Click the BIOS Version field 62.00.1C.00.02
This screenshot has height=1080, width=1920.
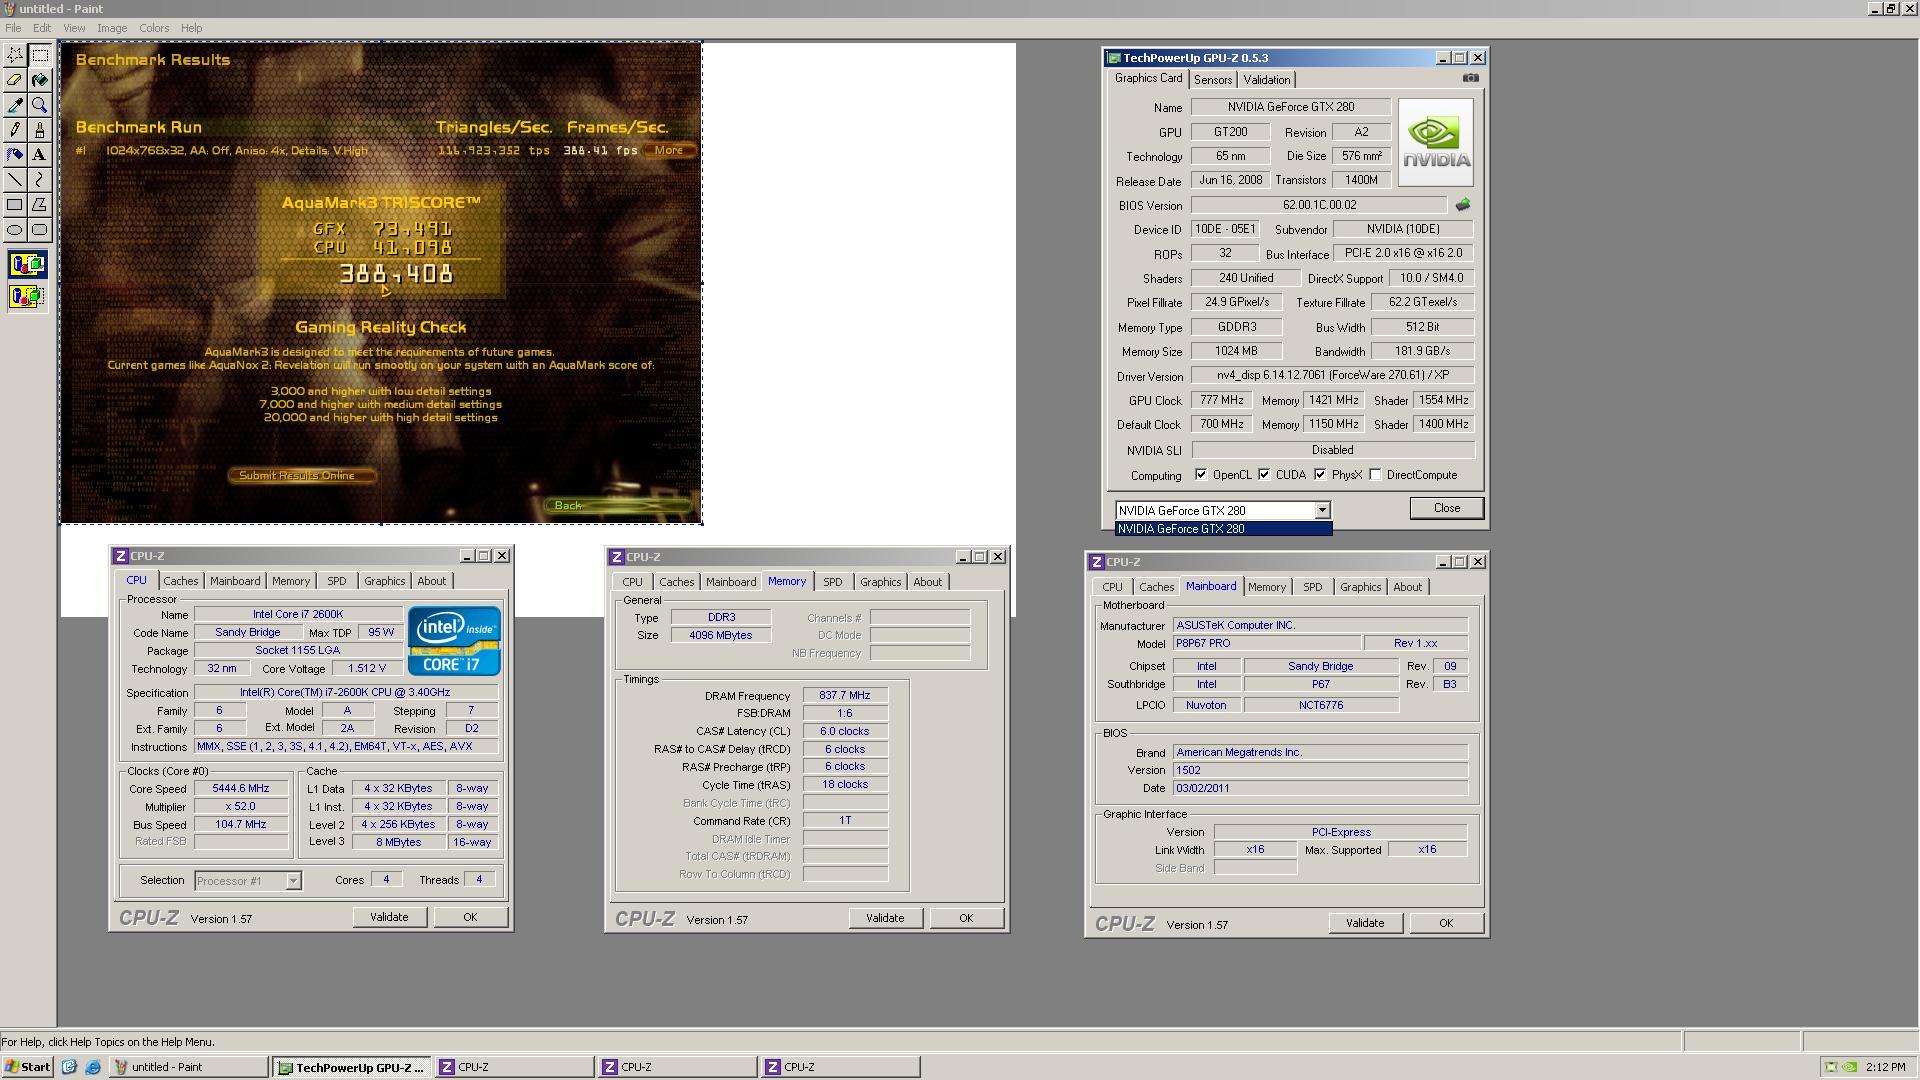[x=1319, y=205]
